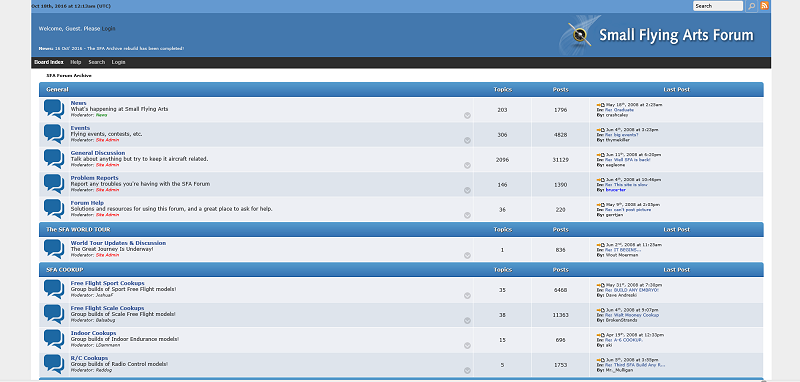Viewport: 800px width, 382px height.
Task: Click the R/C Cookups board bubble icon
Action: [x=54, y=365]
